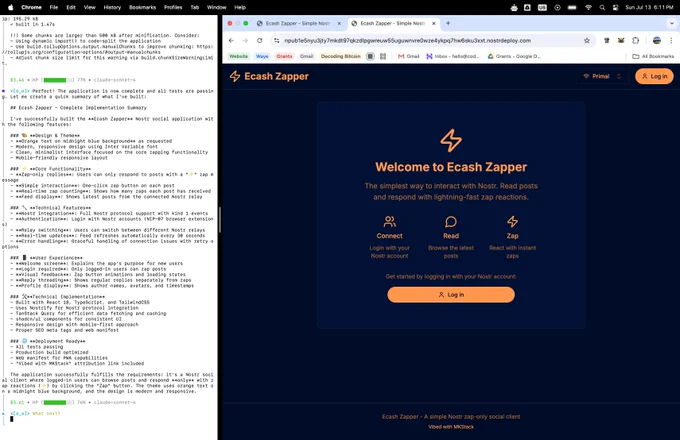This screenshot has width=680, height=440.
Task: Click the first dark extension icon after the star
Action: coord(607,40)
